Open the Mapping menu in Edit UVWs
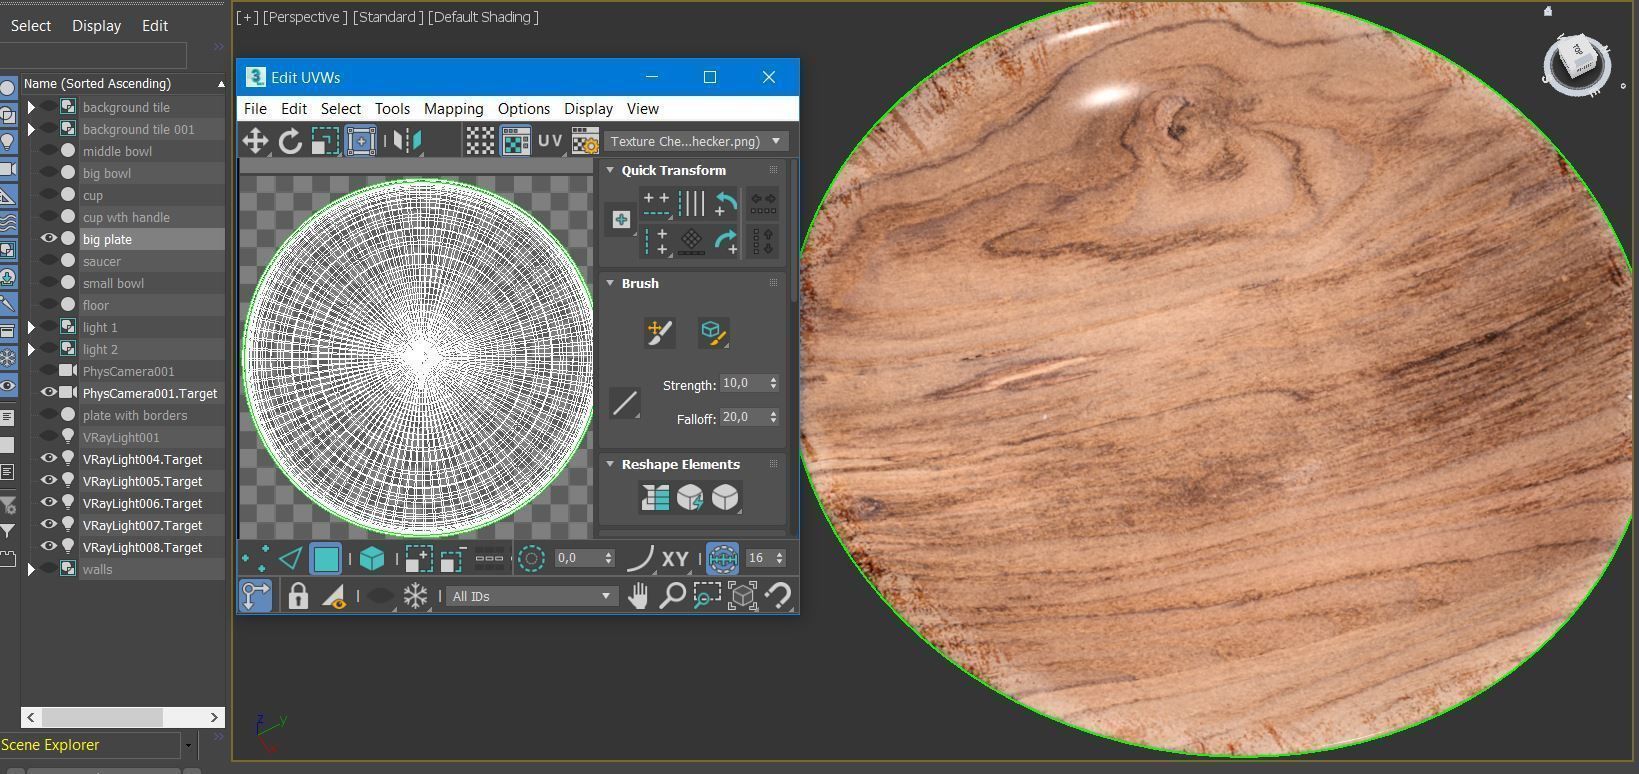Image resolution: width=1639 pixels, height=774 pixels. [453, 109]
